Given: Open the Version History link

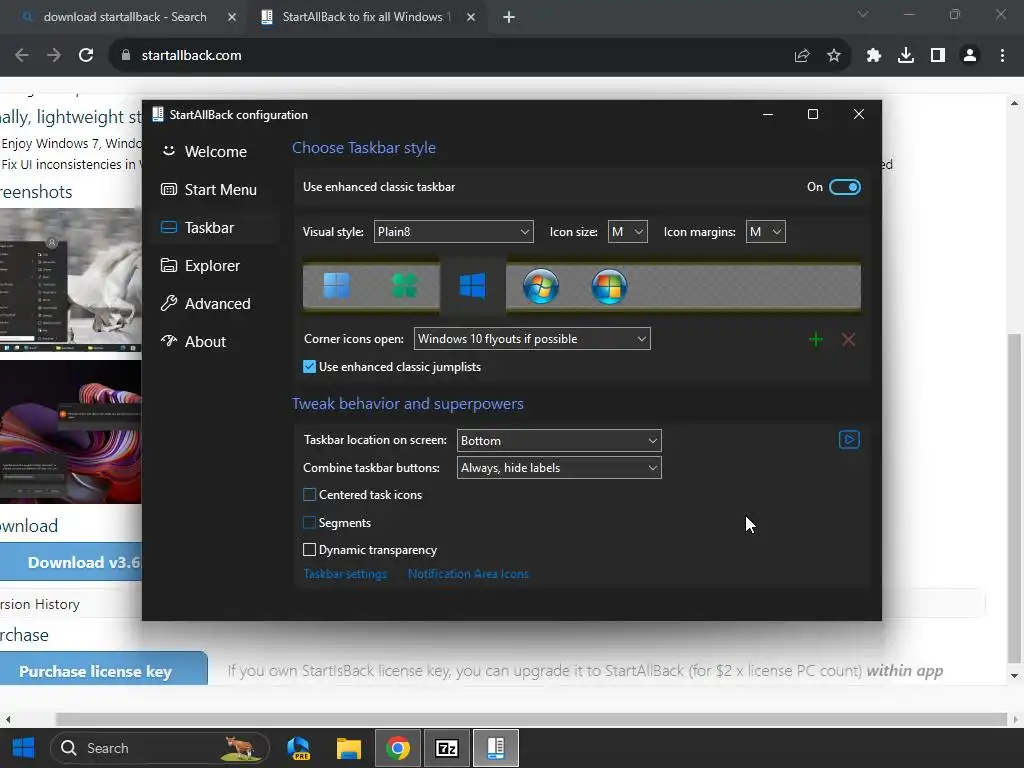Looking at the screenshot, I should [x=40, y=604].
